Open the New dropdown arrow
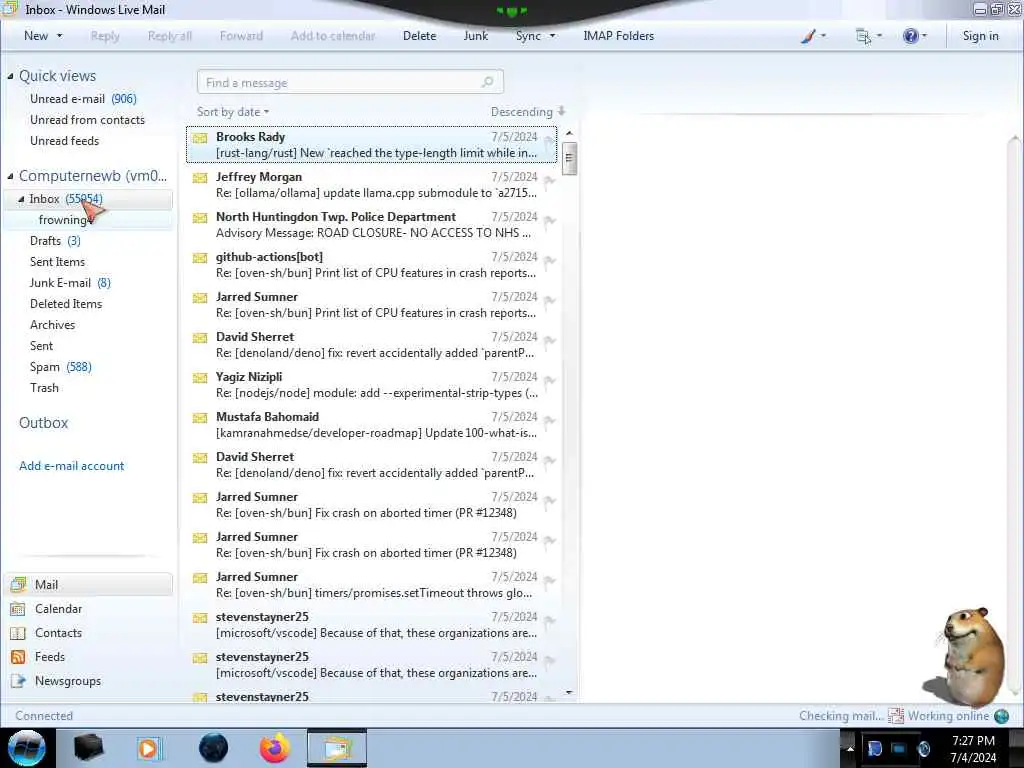 (59, 36)
